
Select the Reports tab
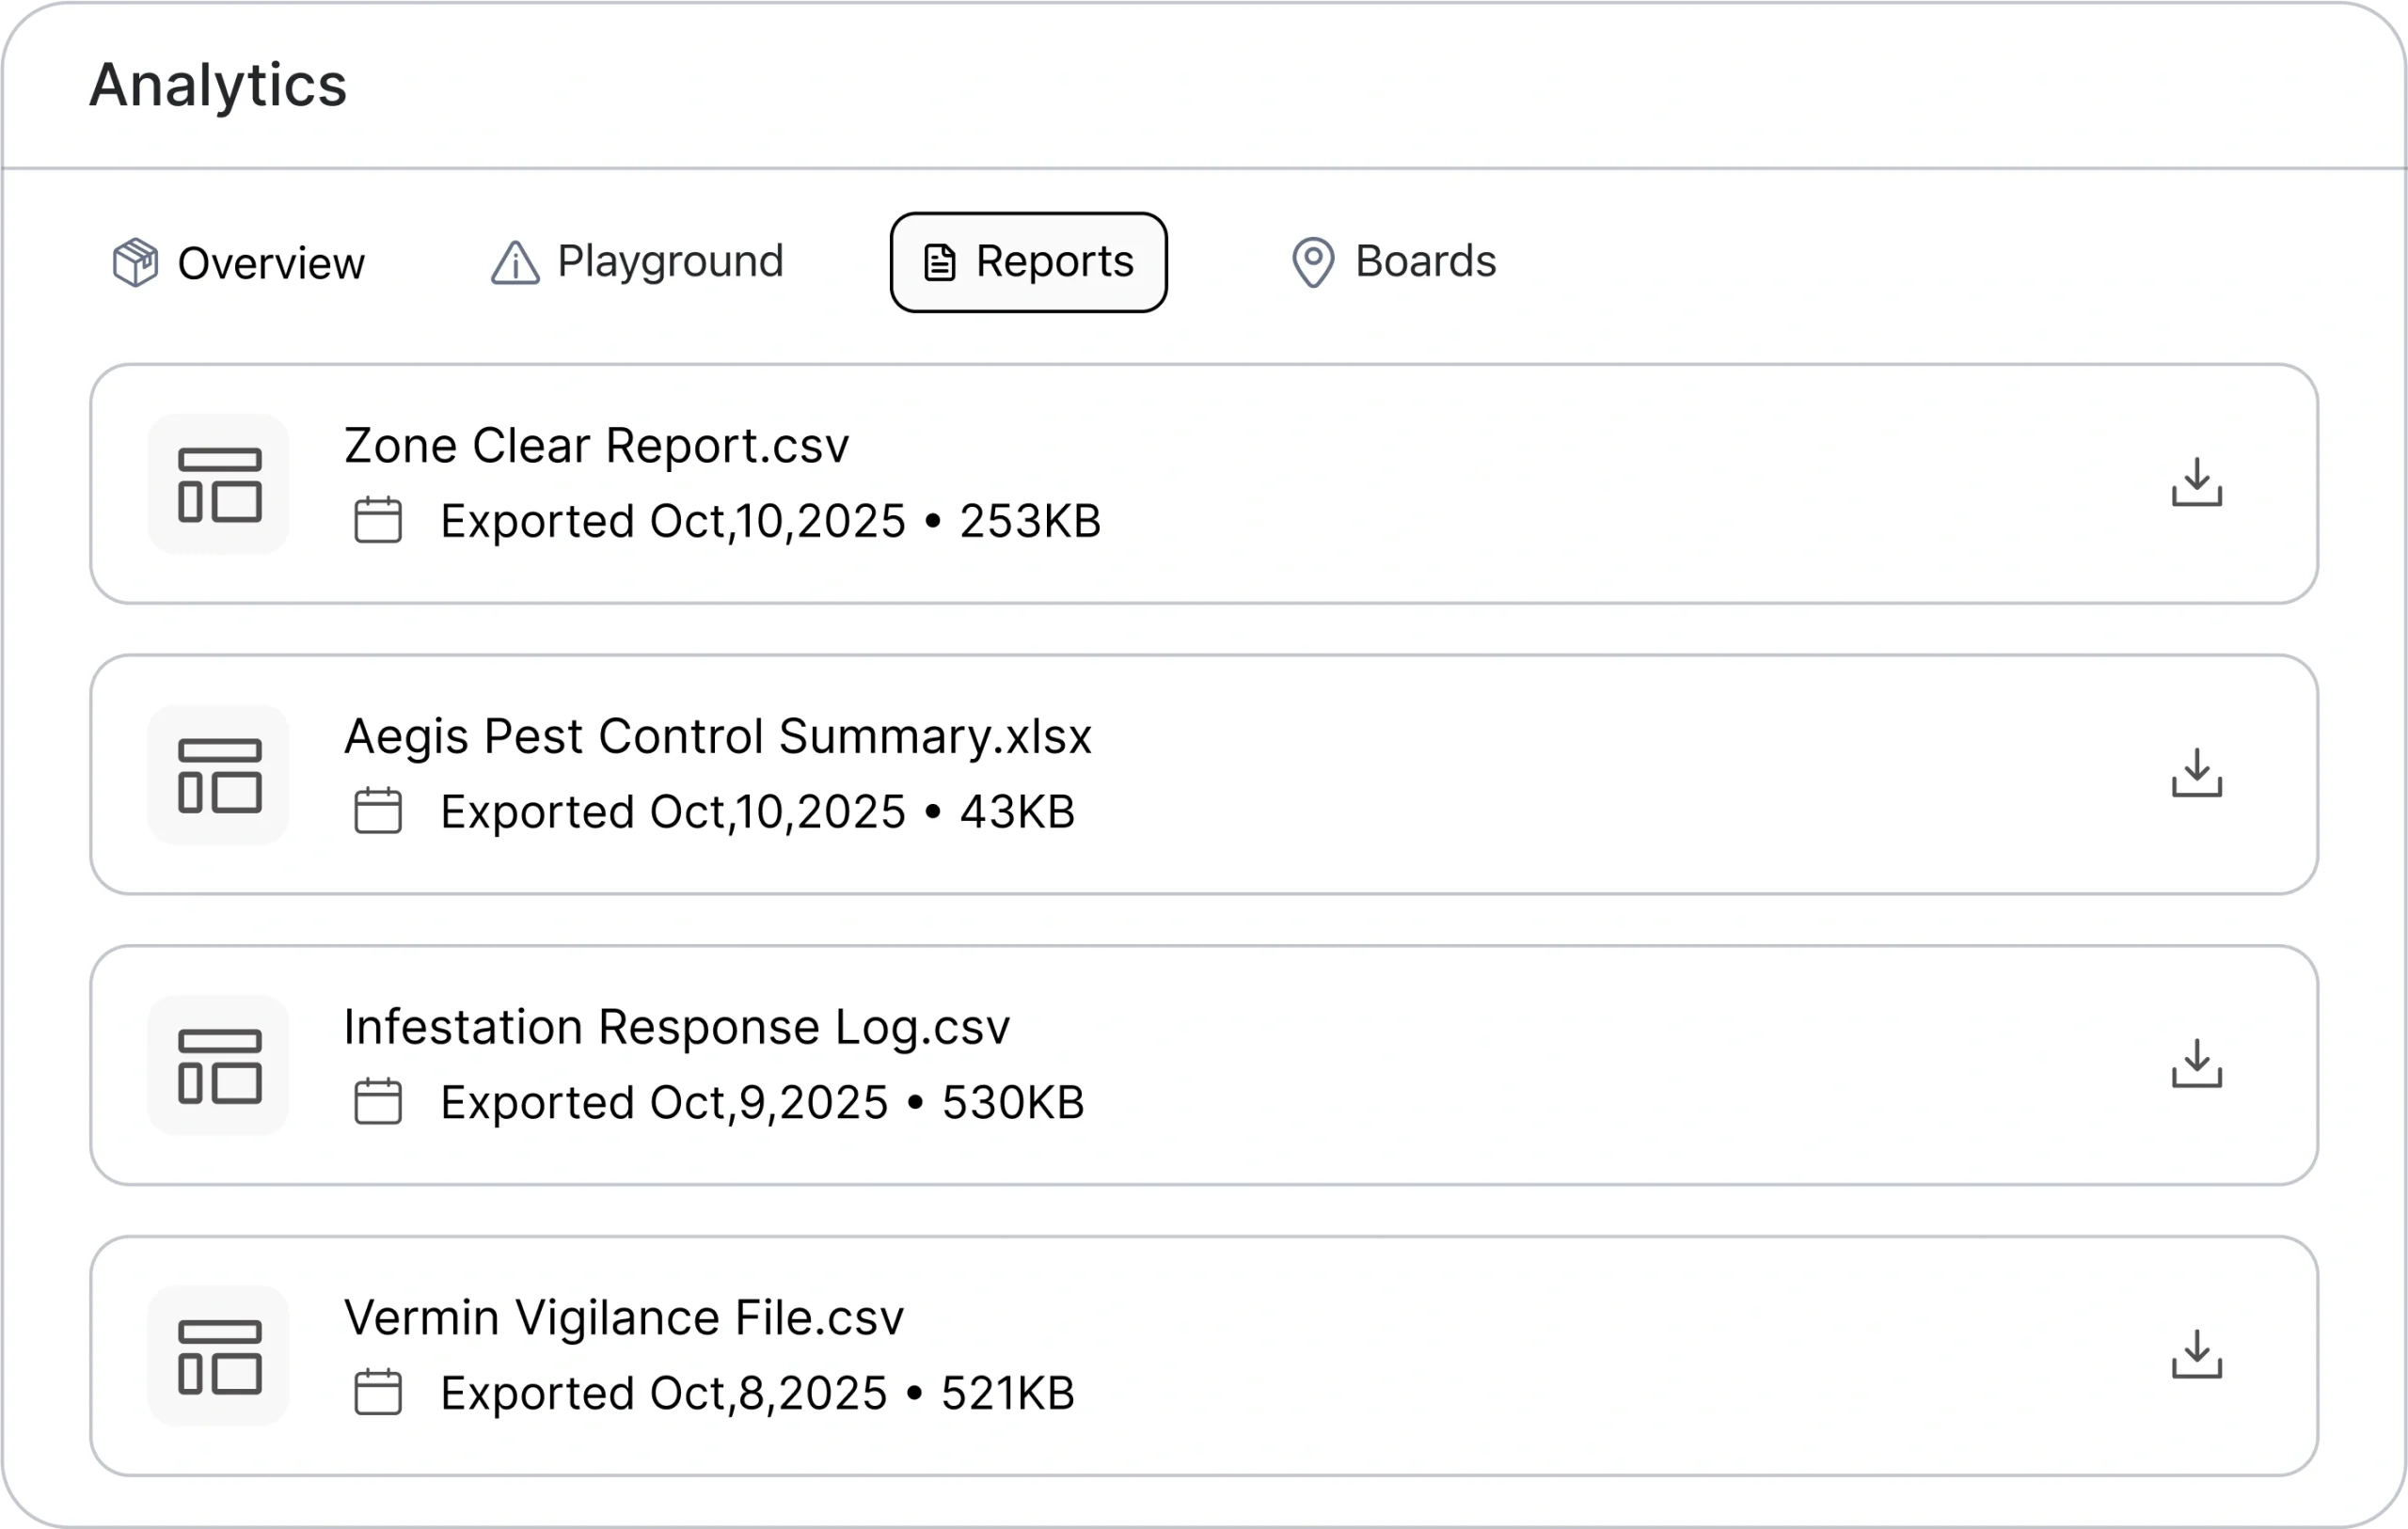pos(1028,262)
